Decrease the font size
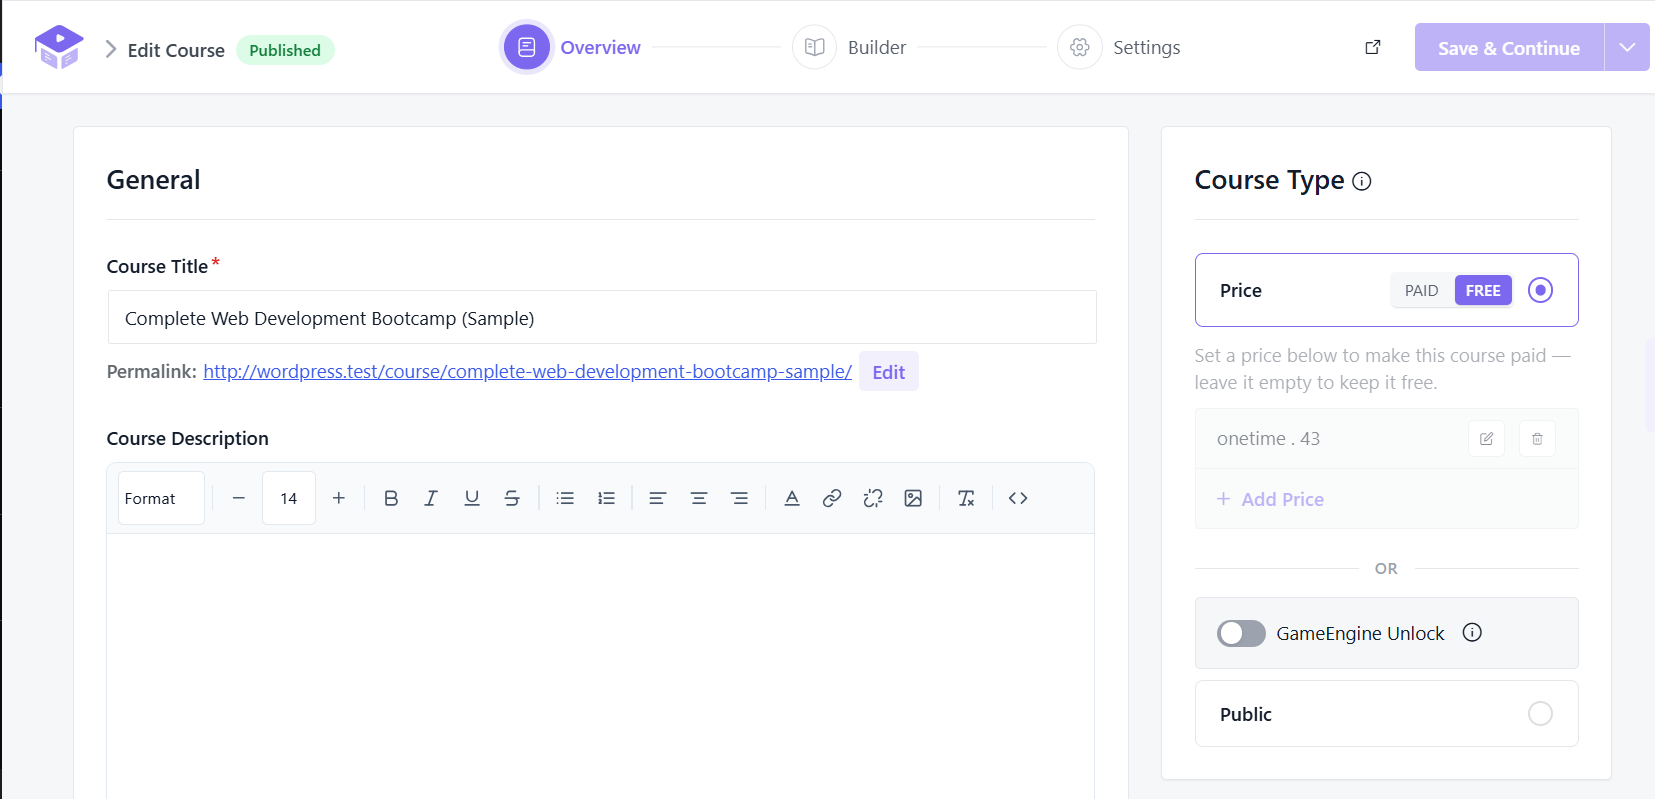The height and width of the screenshot is (799, 1655). coord(238,498)
